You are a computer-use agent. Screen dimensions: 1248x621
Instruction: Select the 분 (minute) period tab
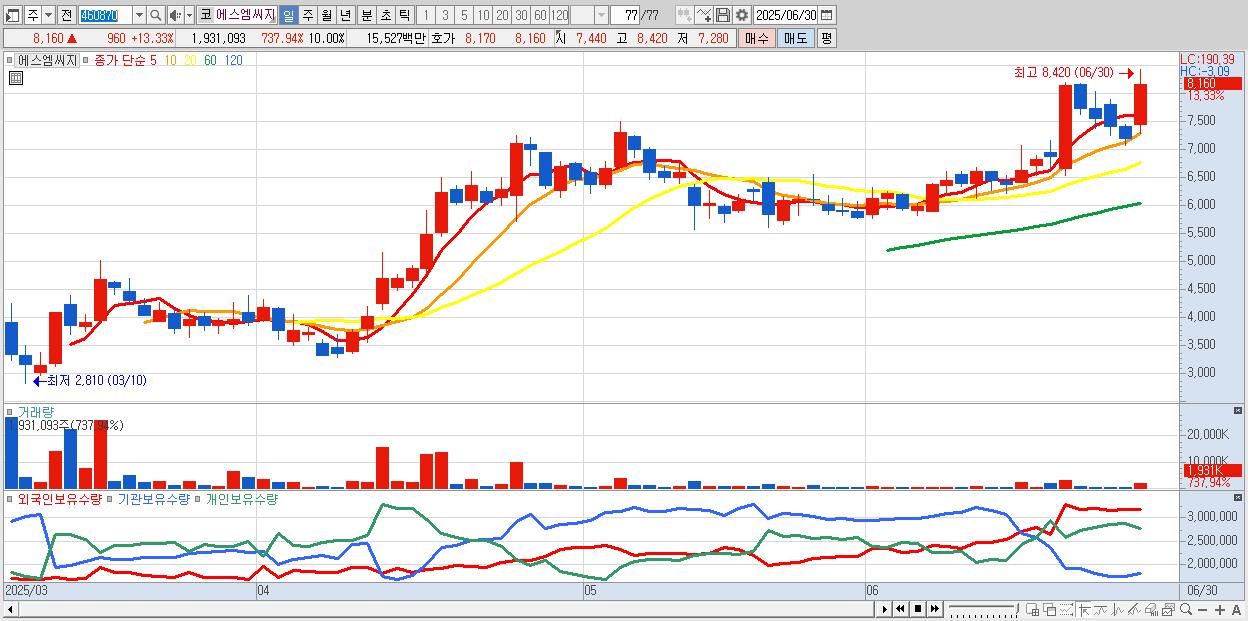coord(366,16)
